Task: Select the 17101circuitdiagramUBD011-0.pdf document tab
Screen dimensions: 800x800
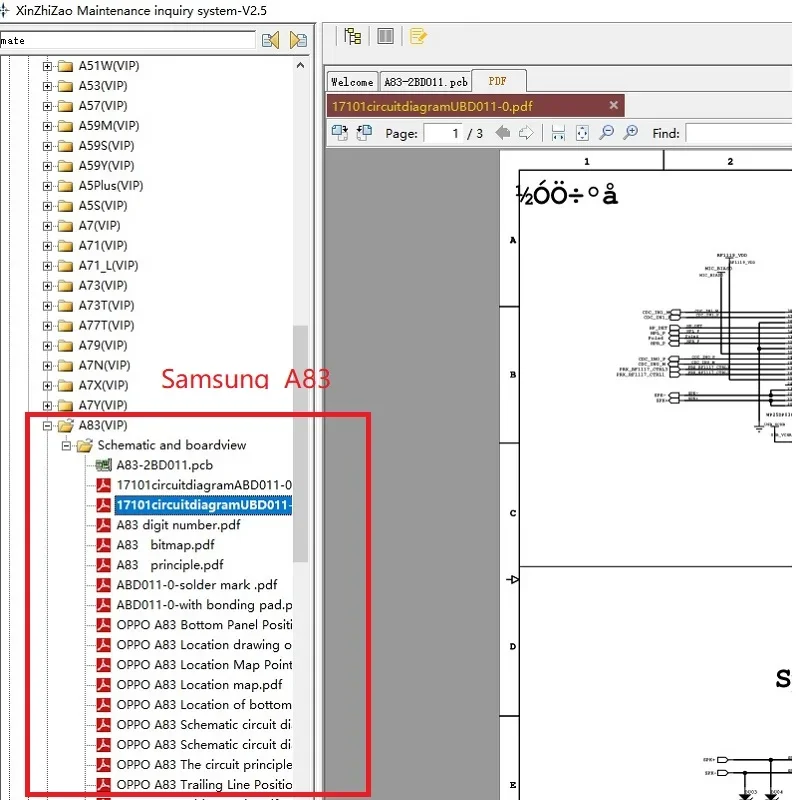Action: (x=474, y=106)
